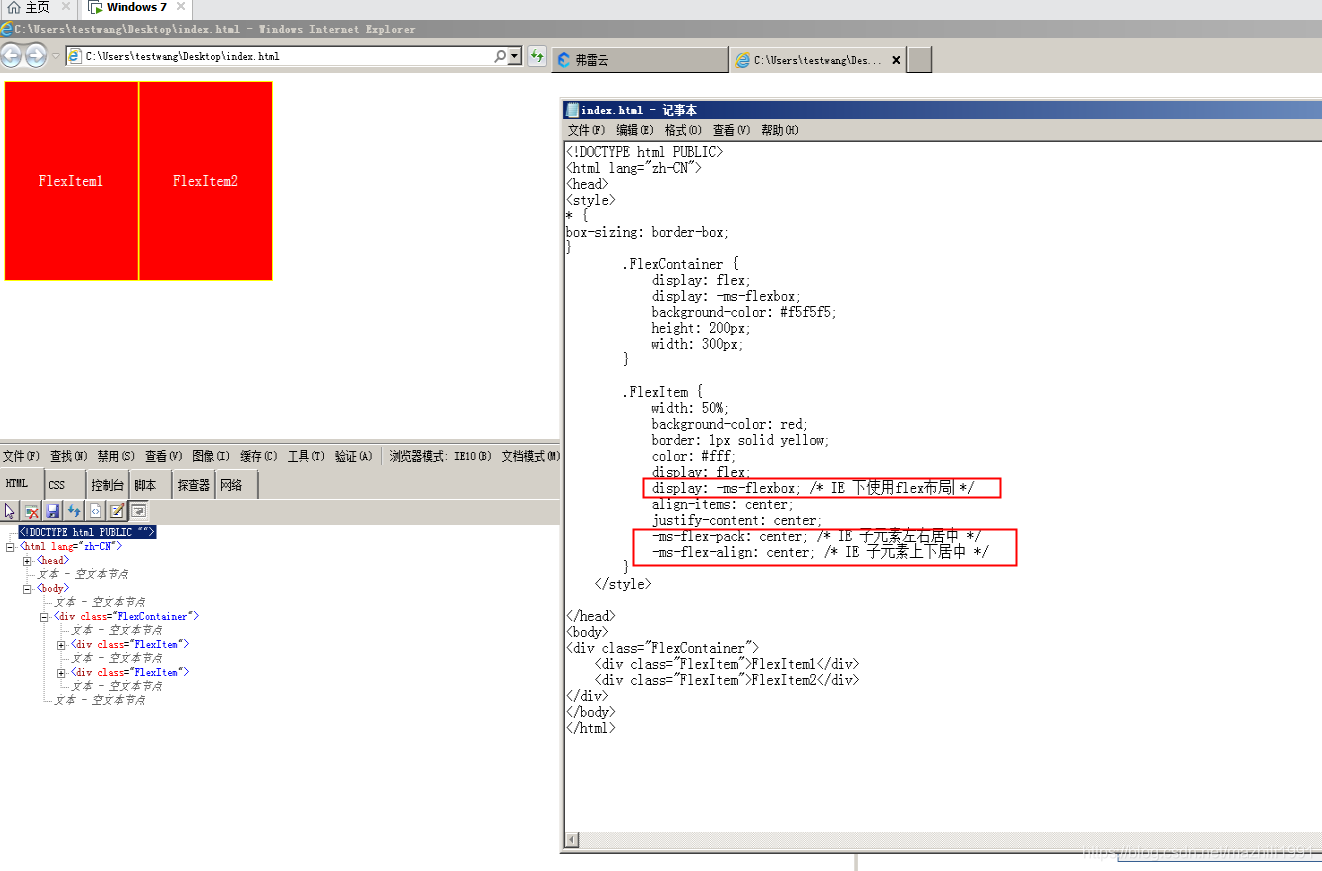Toggle the word wrap DevTools icon
This screenshot has height=871, width=1322.
pos(138,511)
